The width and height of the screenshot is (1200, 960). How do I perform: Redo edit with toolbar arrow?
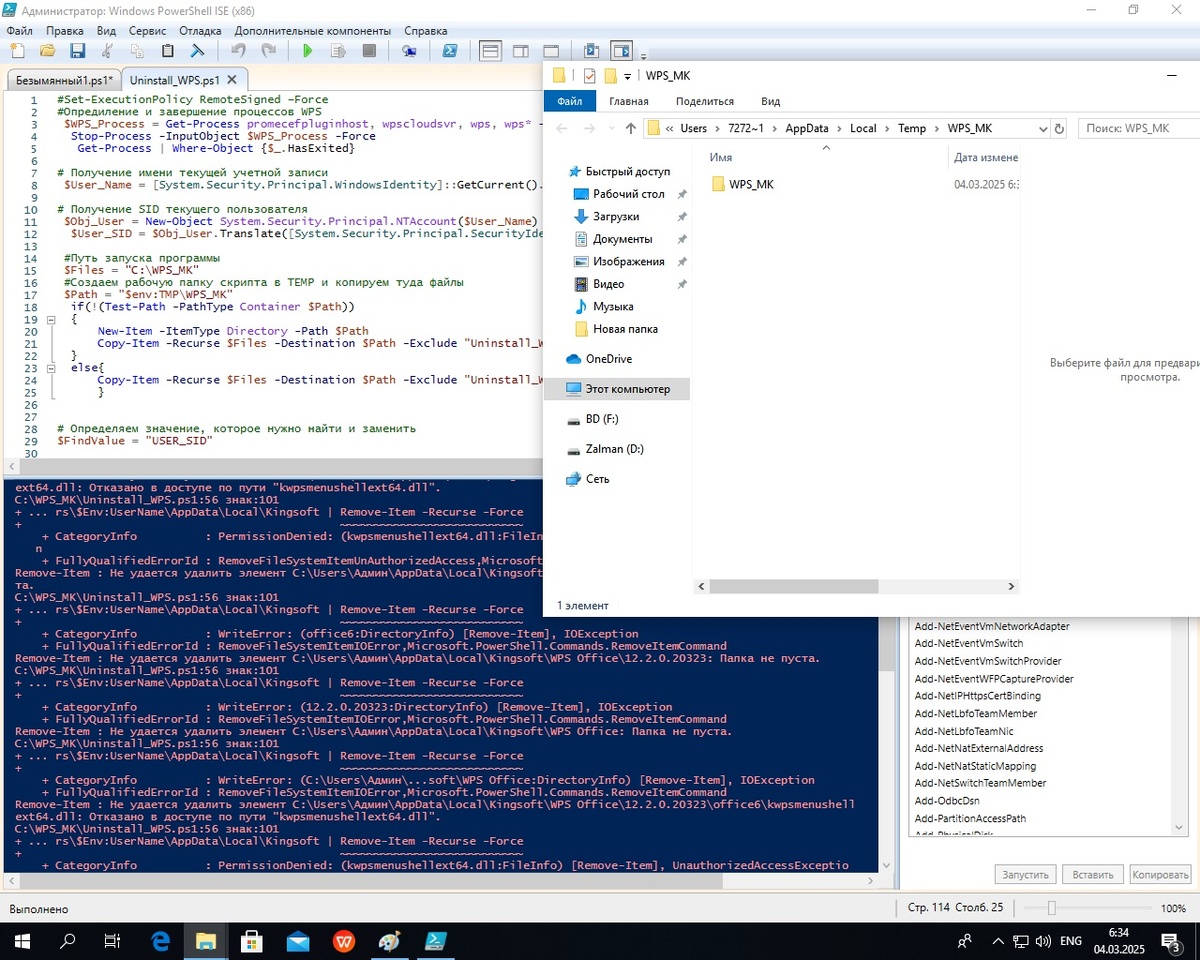point(268,50)
